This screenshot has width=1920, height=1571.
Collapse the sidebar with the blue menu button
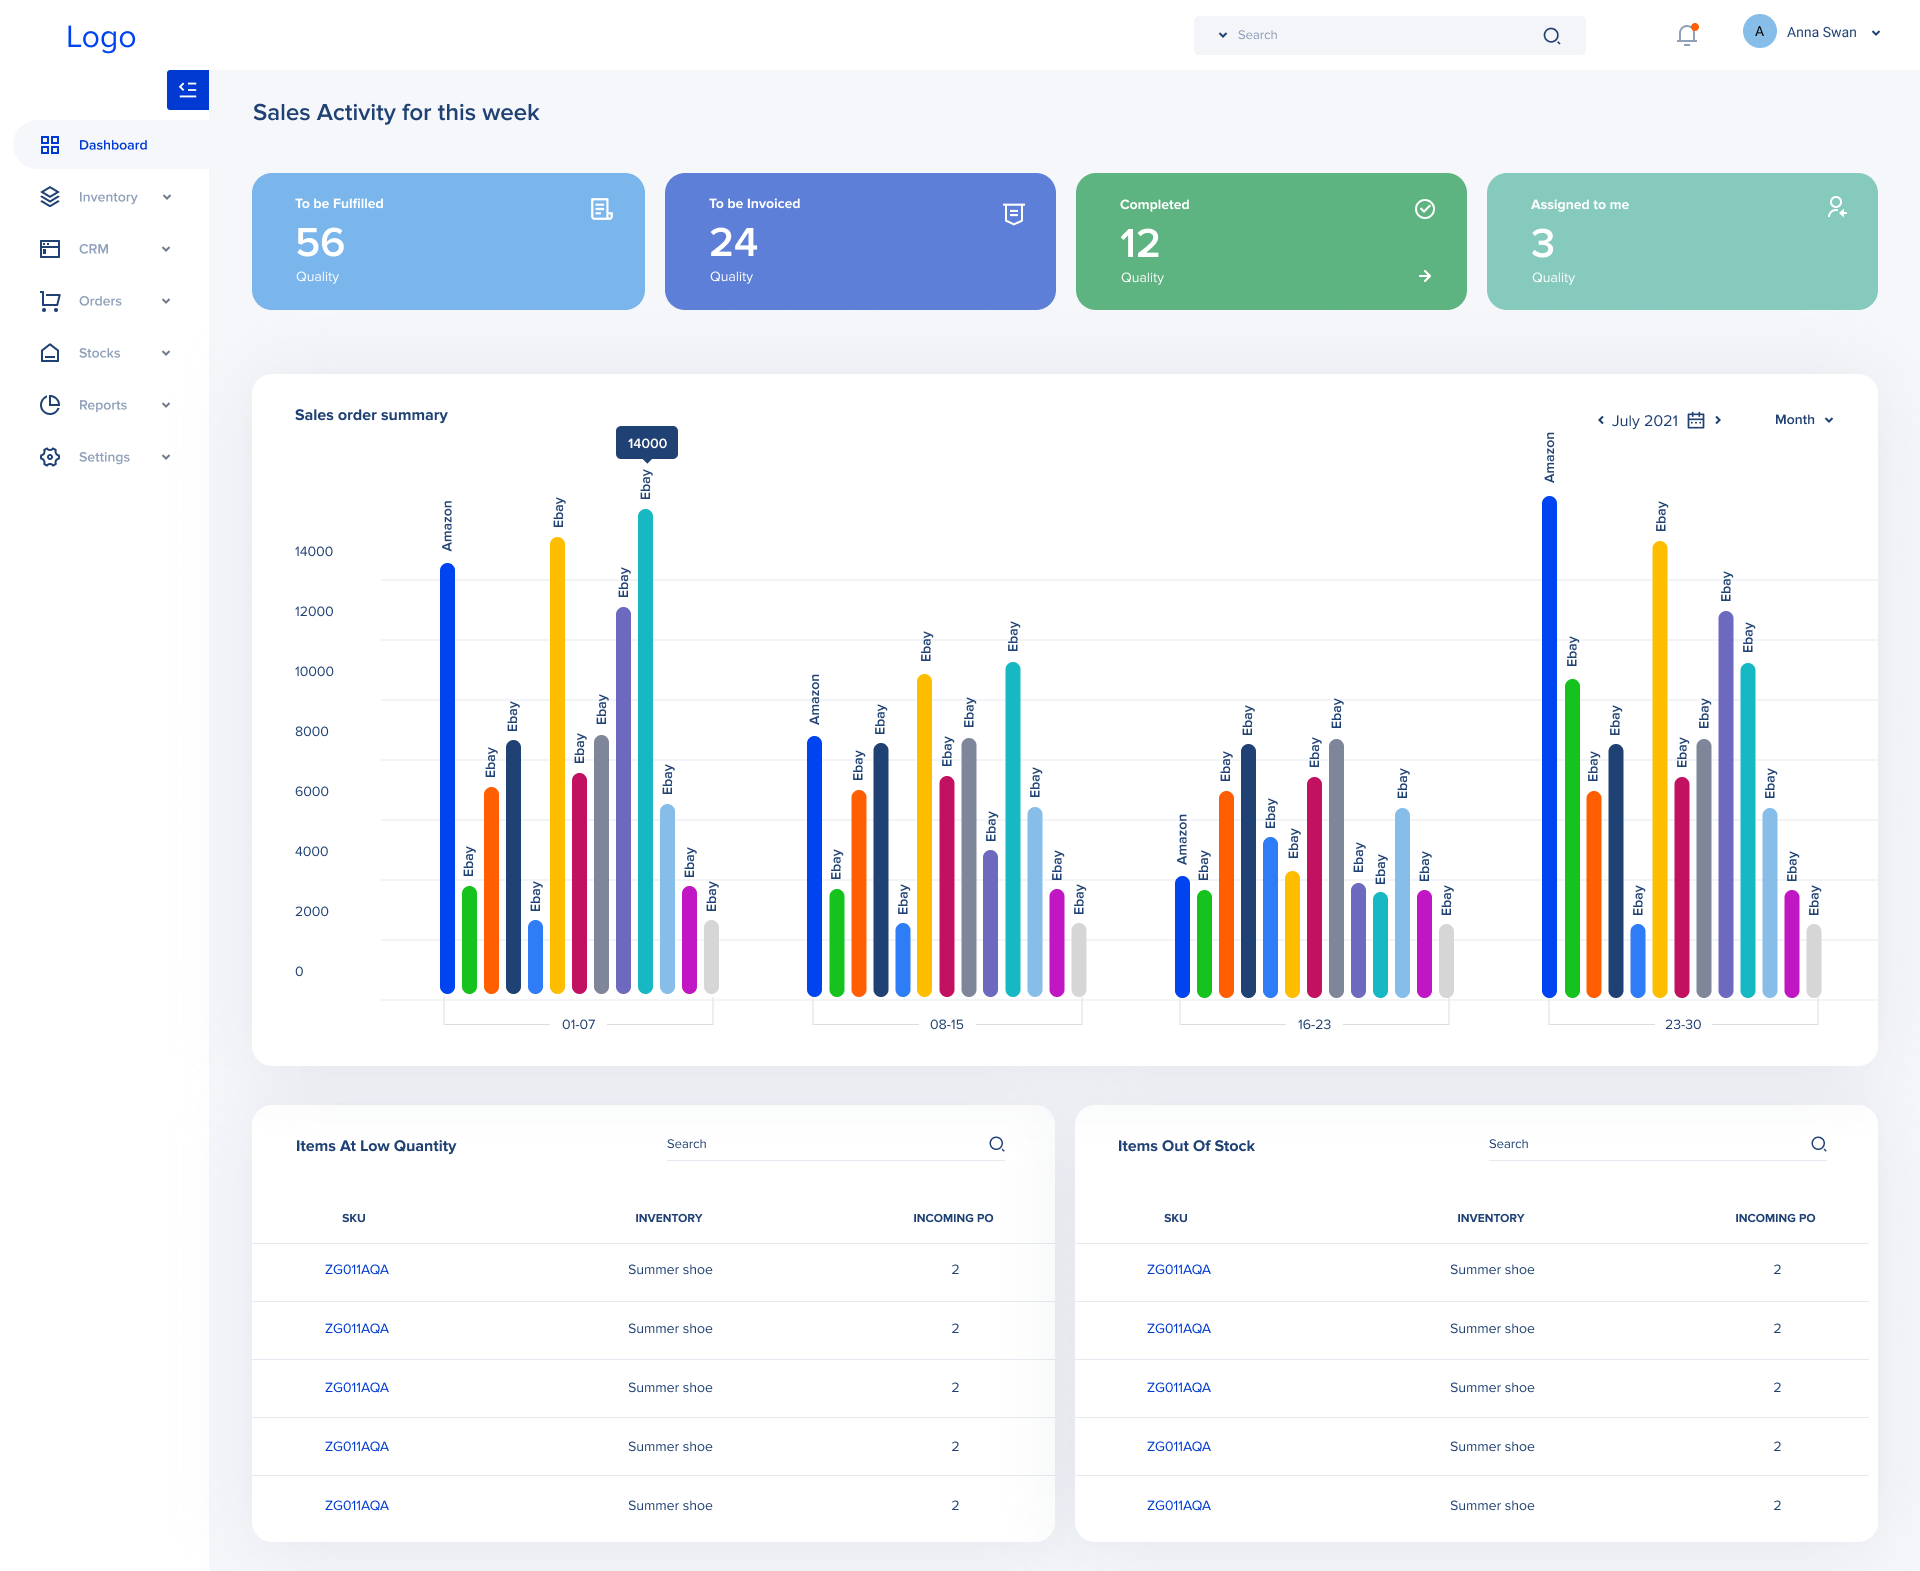click(188, 90)
